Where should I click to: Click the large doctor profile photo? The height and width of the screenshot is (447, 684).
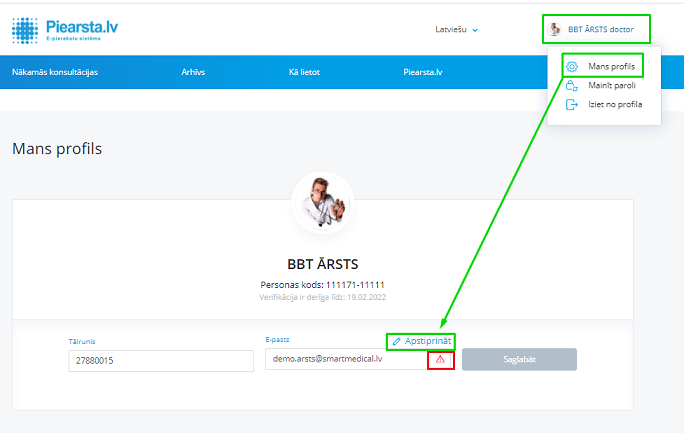(x=322, y=203)
